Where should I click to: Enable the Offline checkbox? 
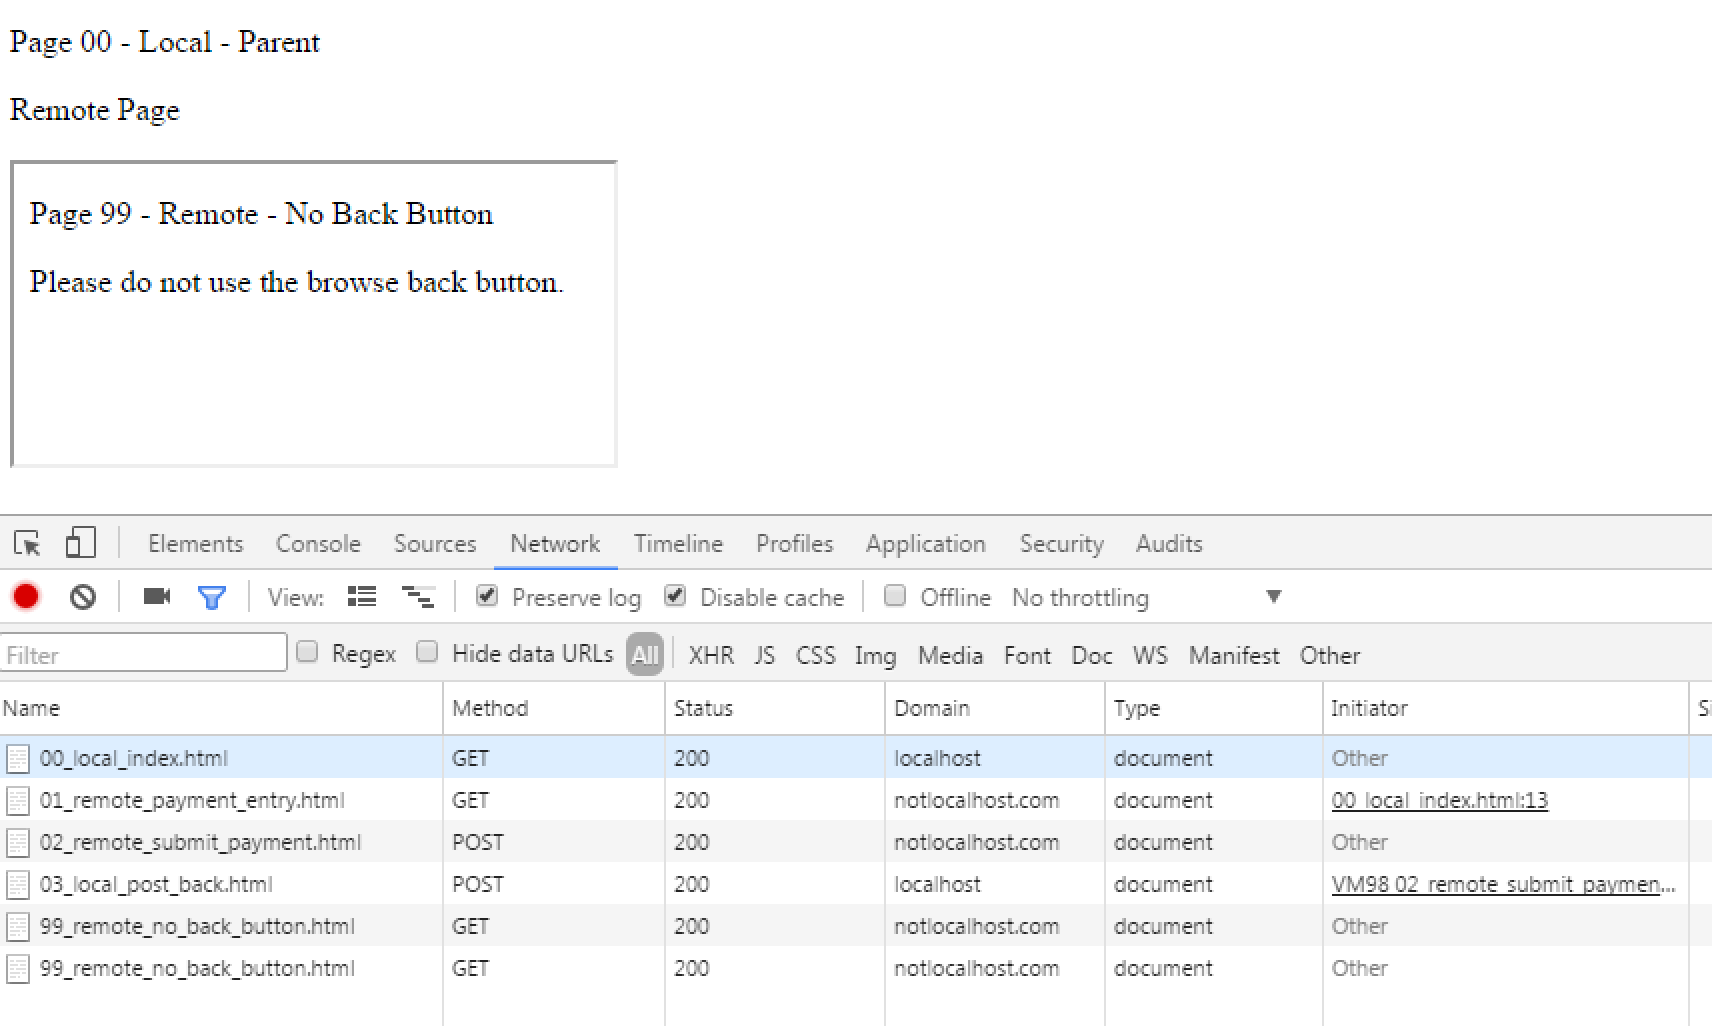point(895,596)
